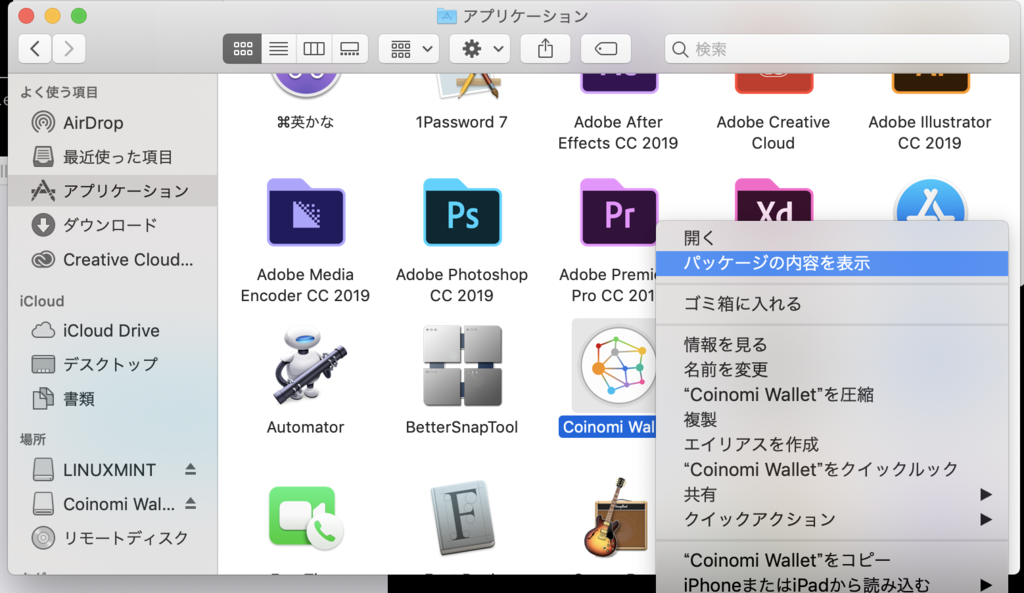
Task: Select the Adobe After Effects CC 2019 label
Action: coord(618,133)
